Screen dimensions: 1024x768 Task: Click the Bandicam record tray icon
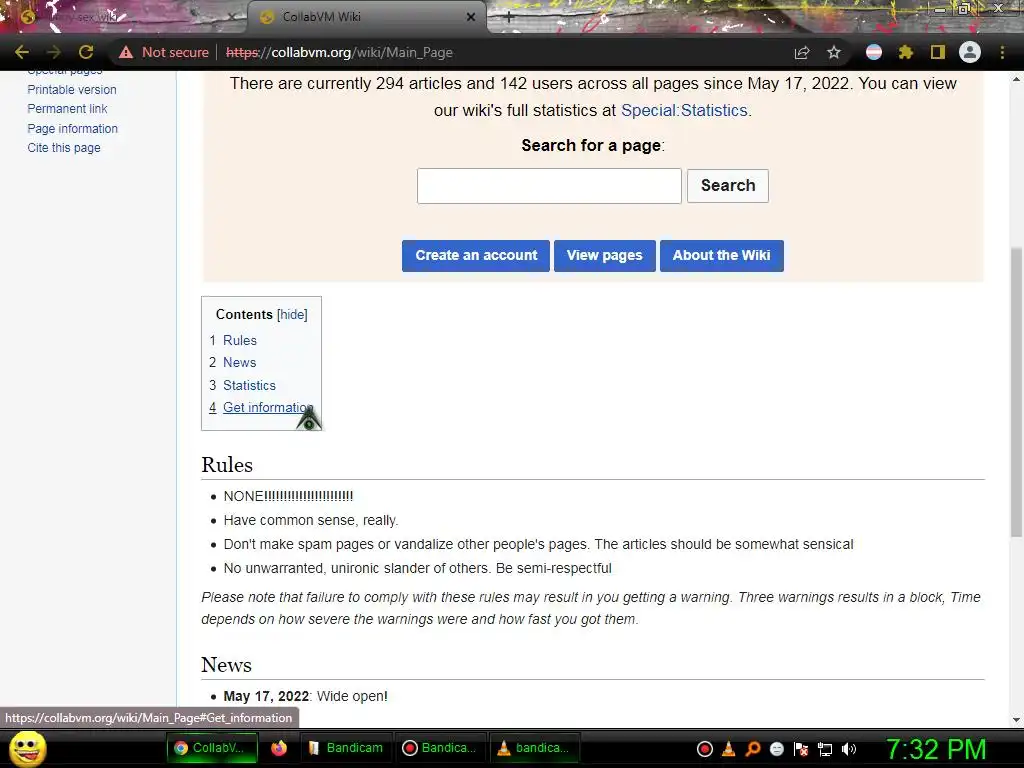point(705,749)
